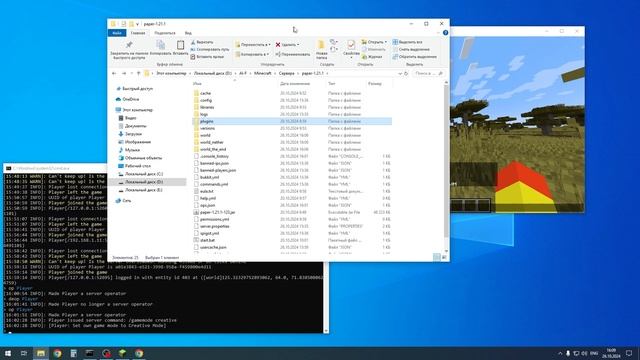Select Quick access (Быстрый доступ)
Screen dimensions: 640x360
click(138, 89)
